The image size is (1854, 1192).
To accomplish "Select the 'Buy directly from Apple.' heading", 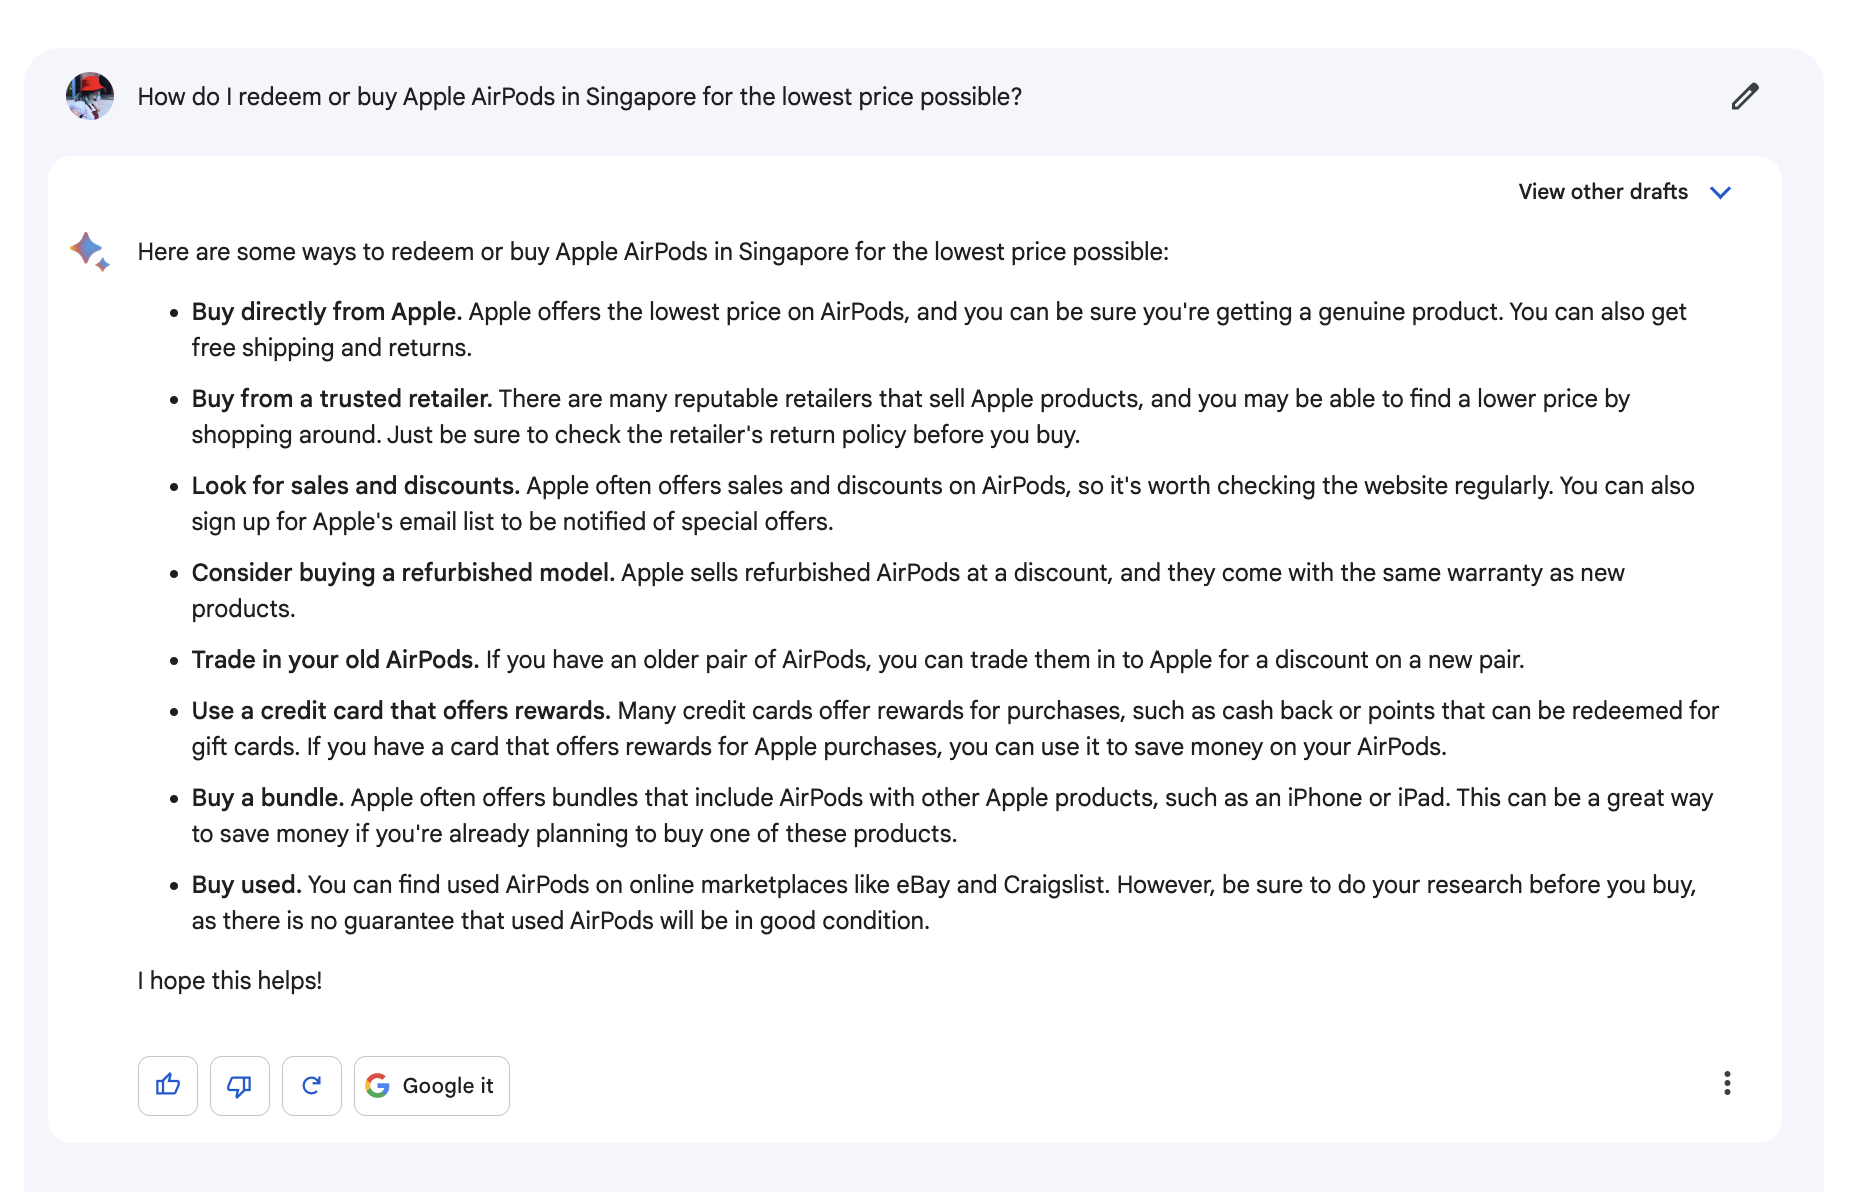I will [327, 311].
